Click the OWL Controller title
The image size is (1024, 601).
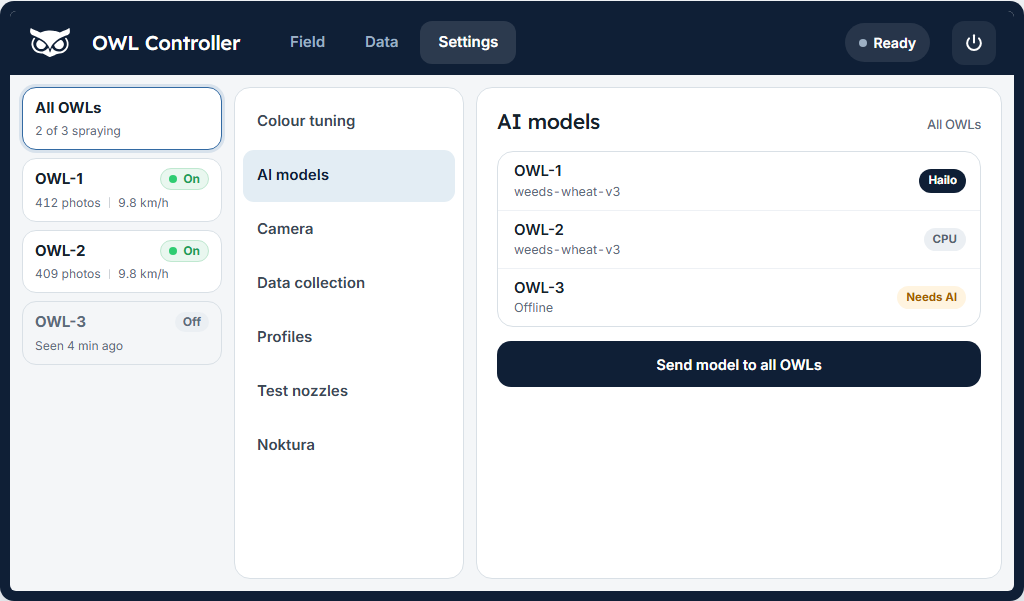tap(166, 43)
